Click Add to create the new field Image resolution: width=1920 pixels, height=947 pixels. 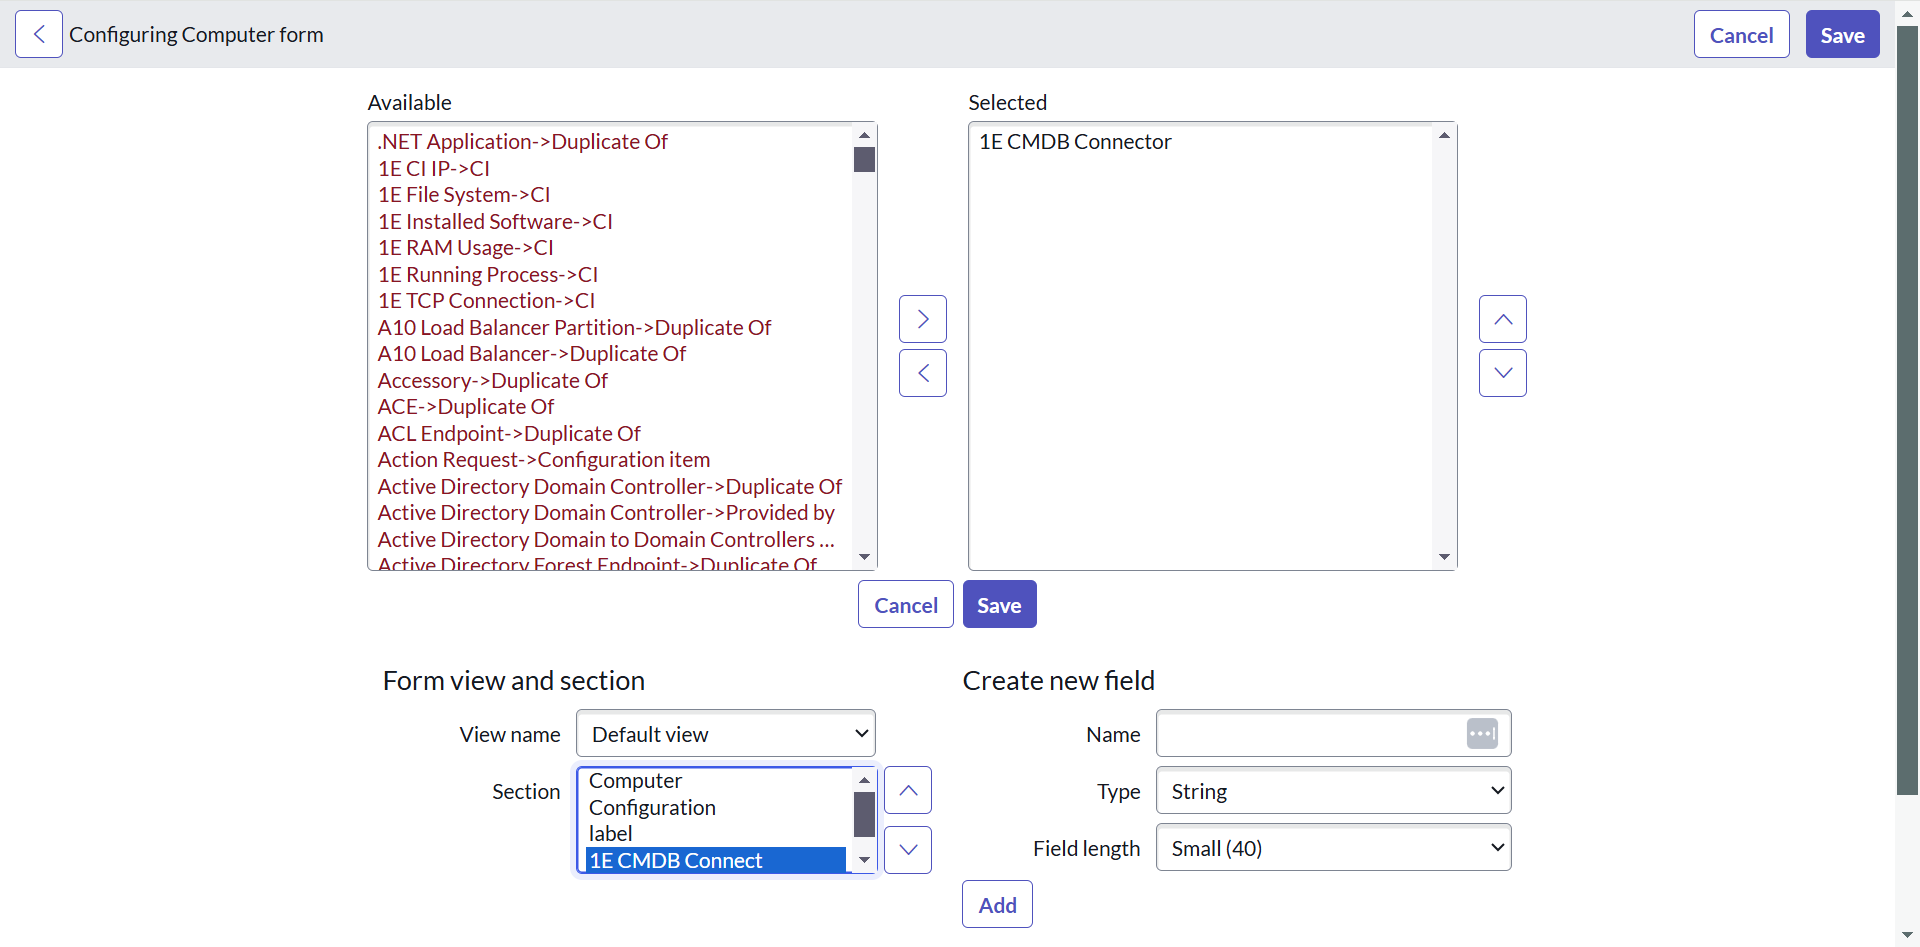[x=997, y=905]
